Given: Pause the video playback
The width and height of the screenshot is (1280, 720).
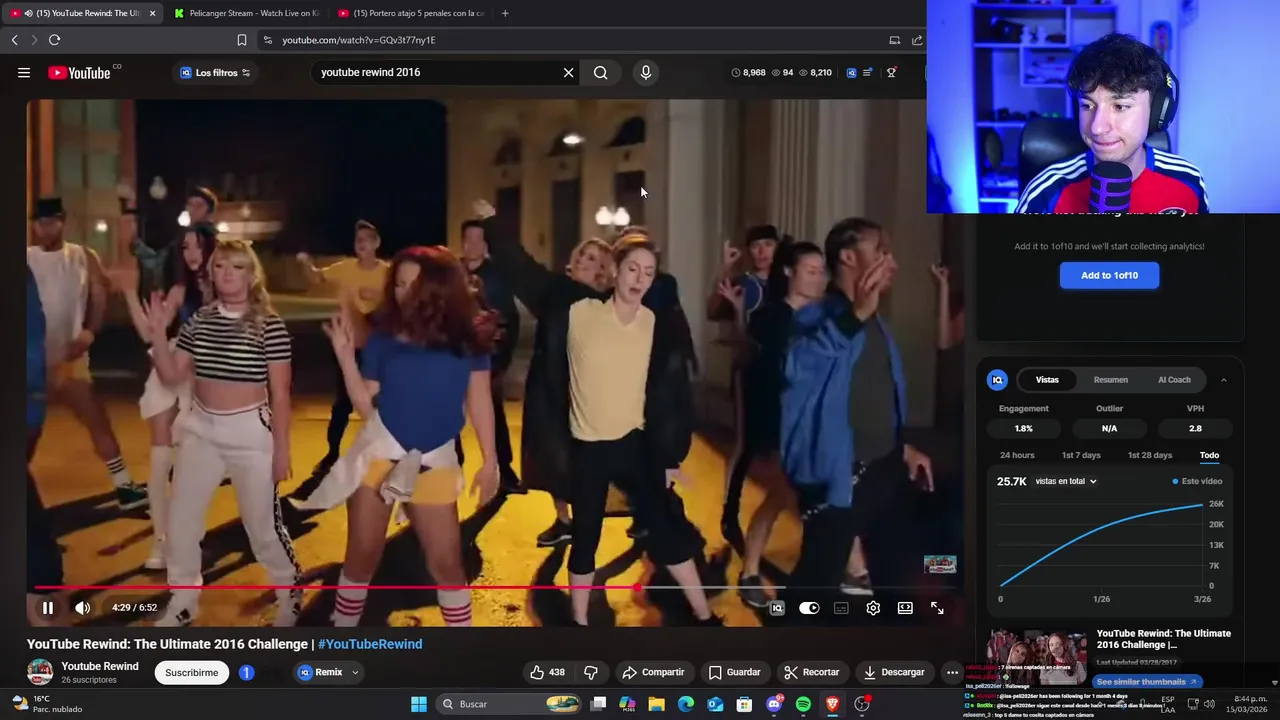Looking at the screenshot, I should tap(47, 607).
